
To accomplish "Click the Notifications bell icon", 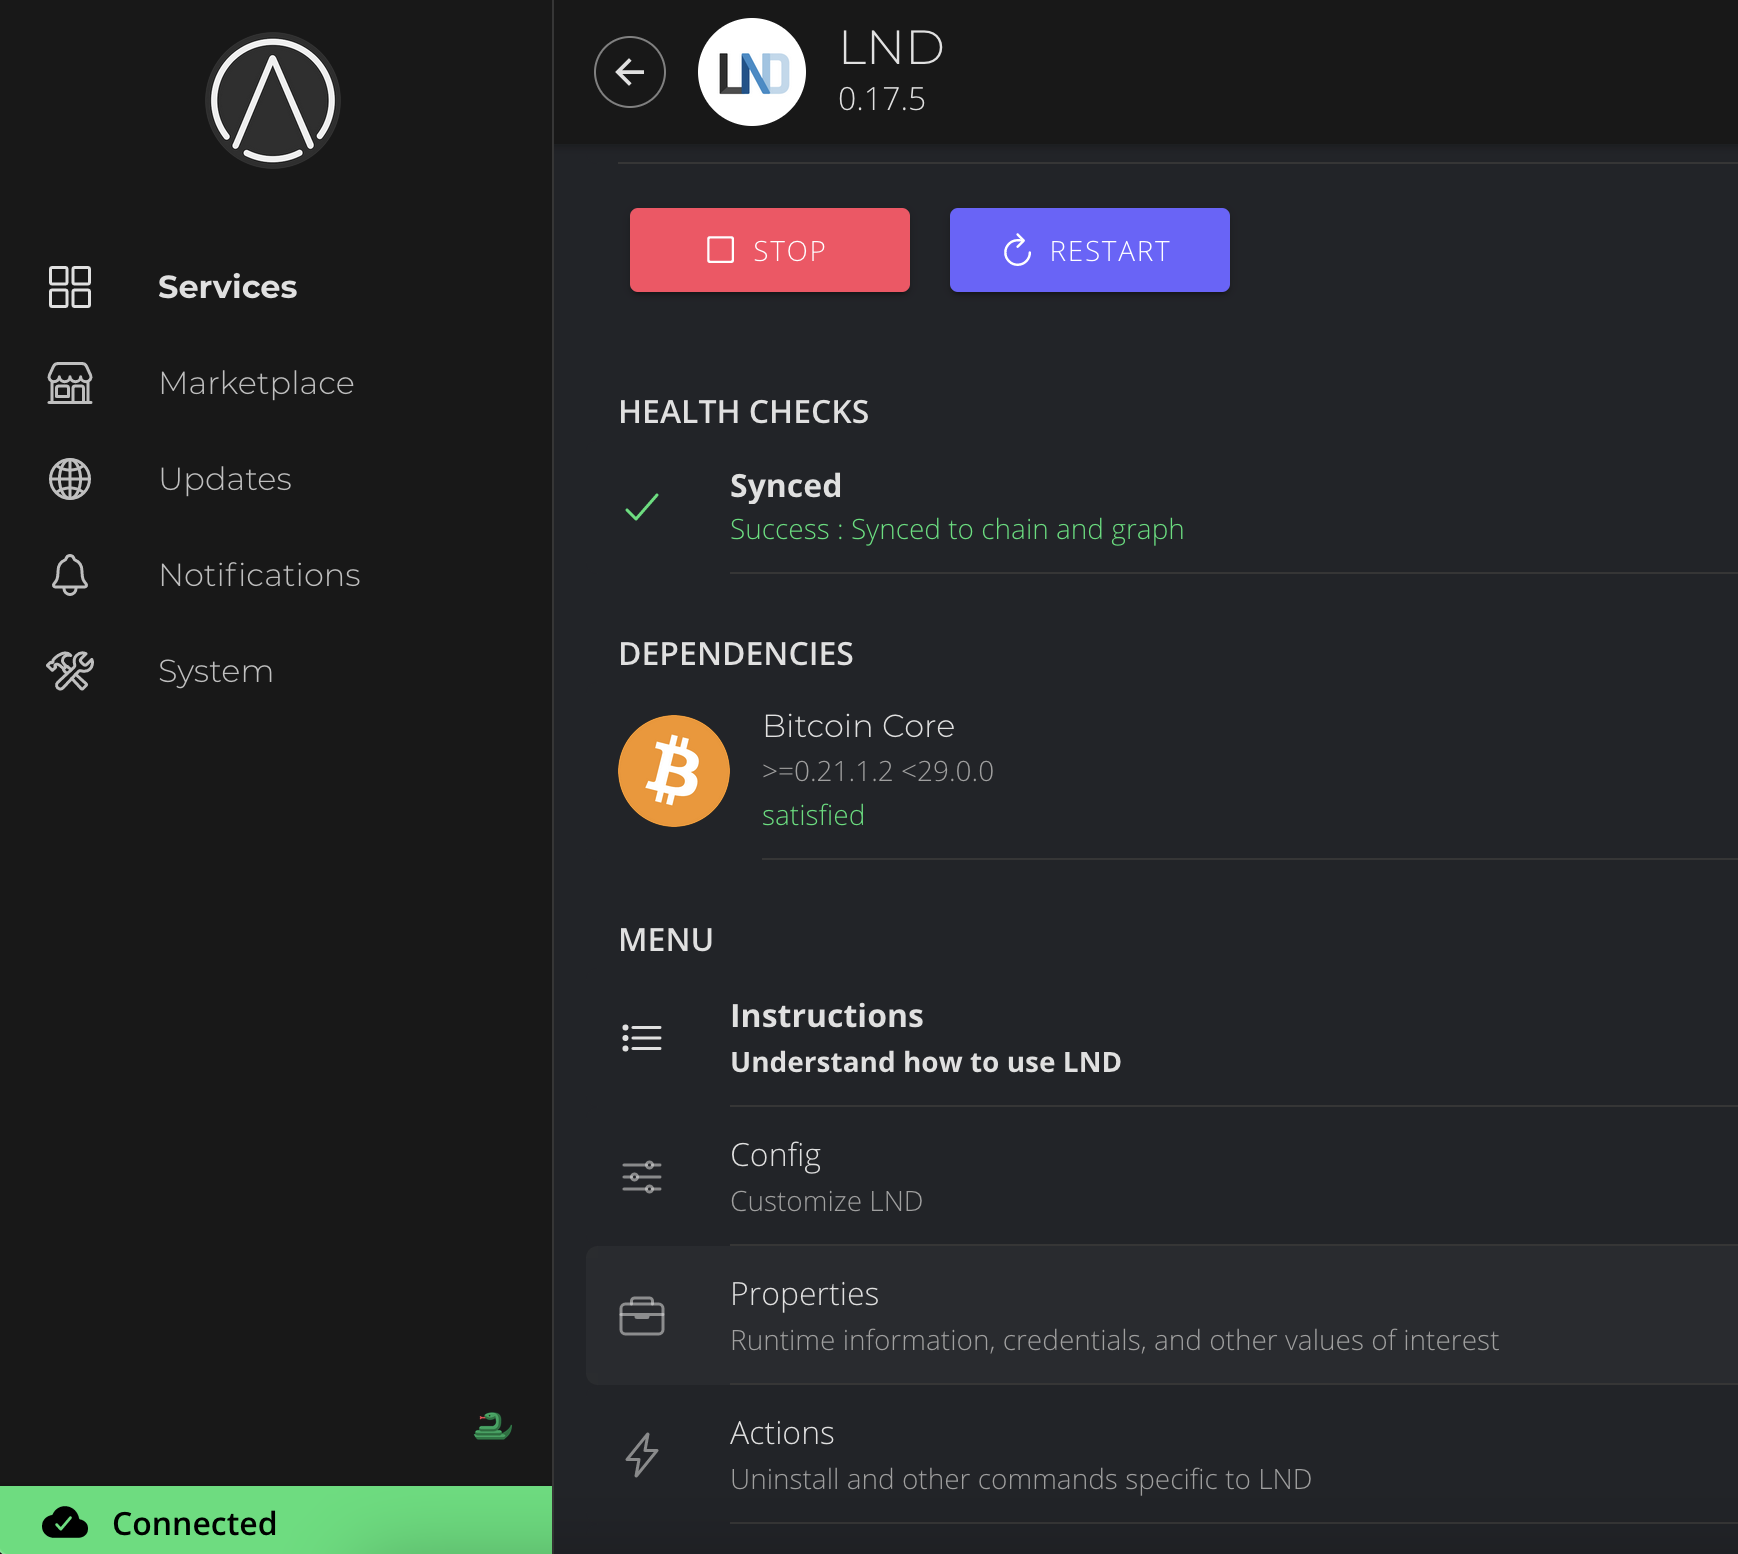I will pos(70,575).
